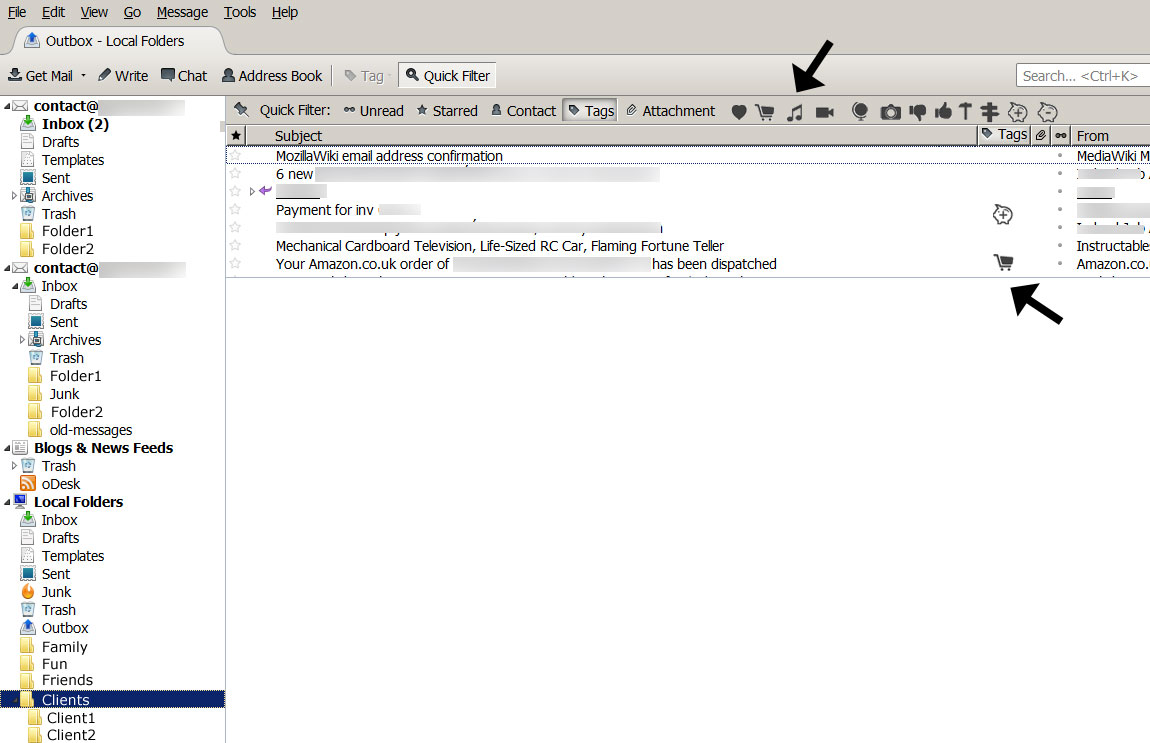Viewport: 1150px width, 743px height.
Task: Click the Address Book button
Action: (272, 76)
